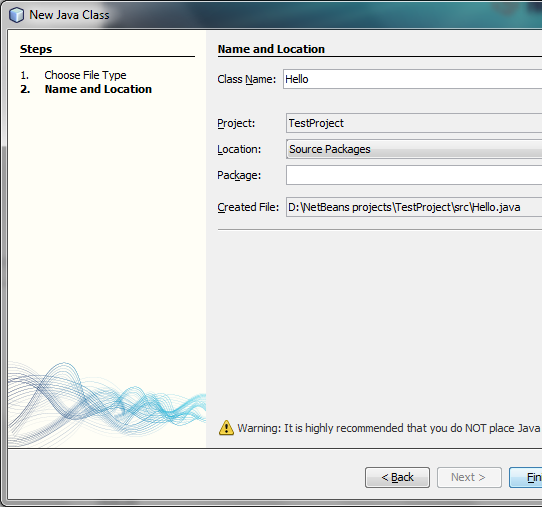
Task: Click the Back button
Action: point(398,478)
